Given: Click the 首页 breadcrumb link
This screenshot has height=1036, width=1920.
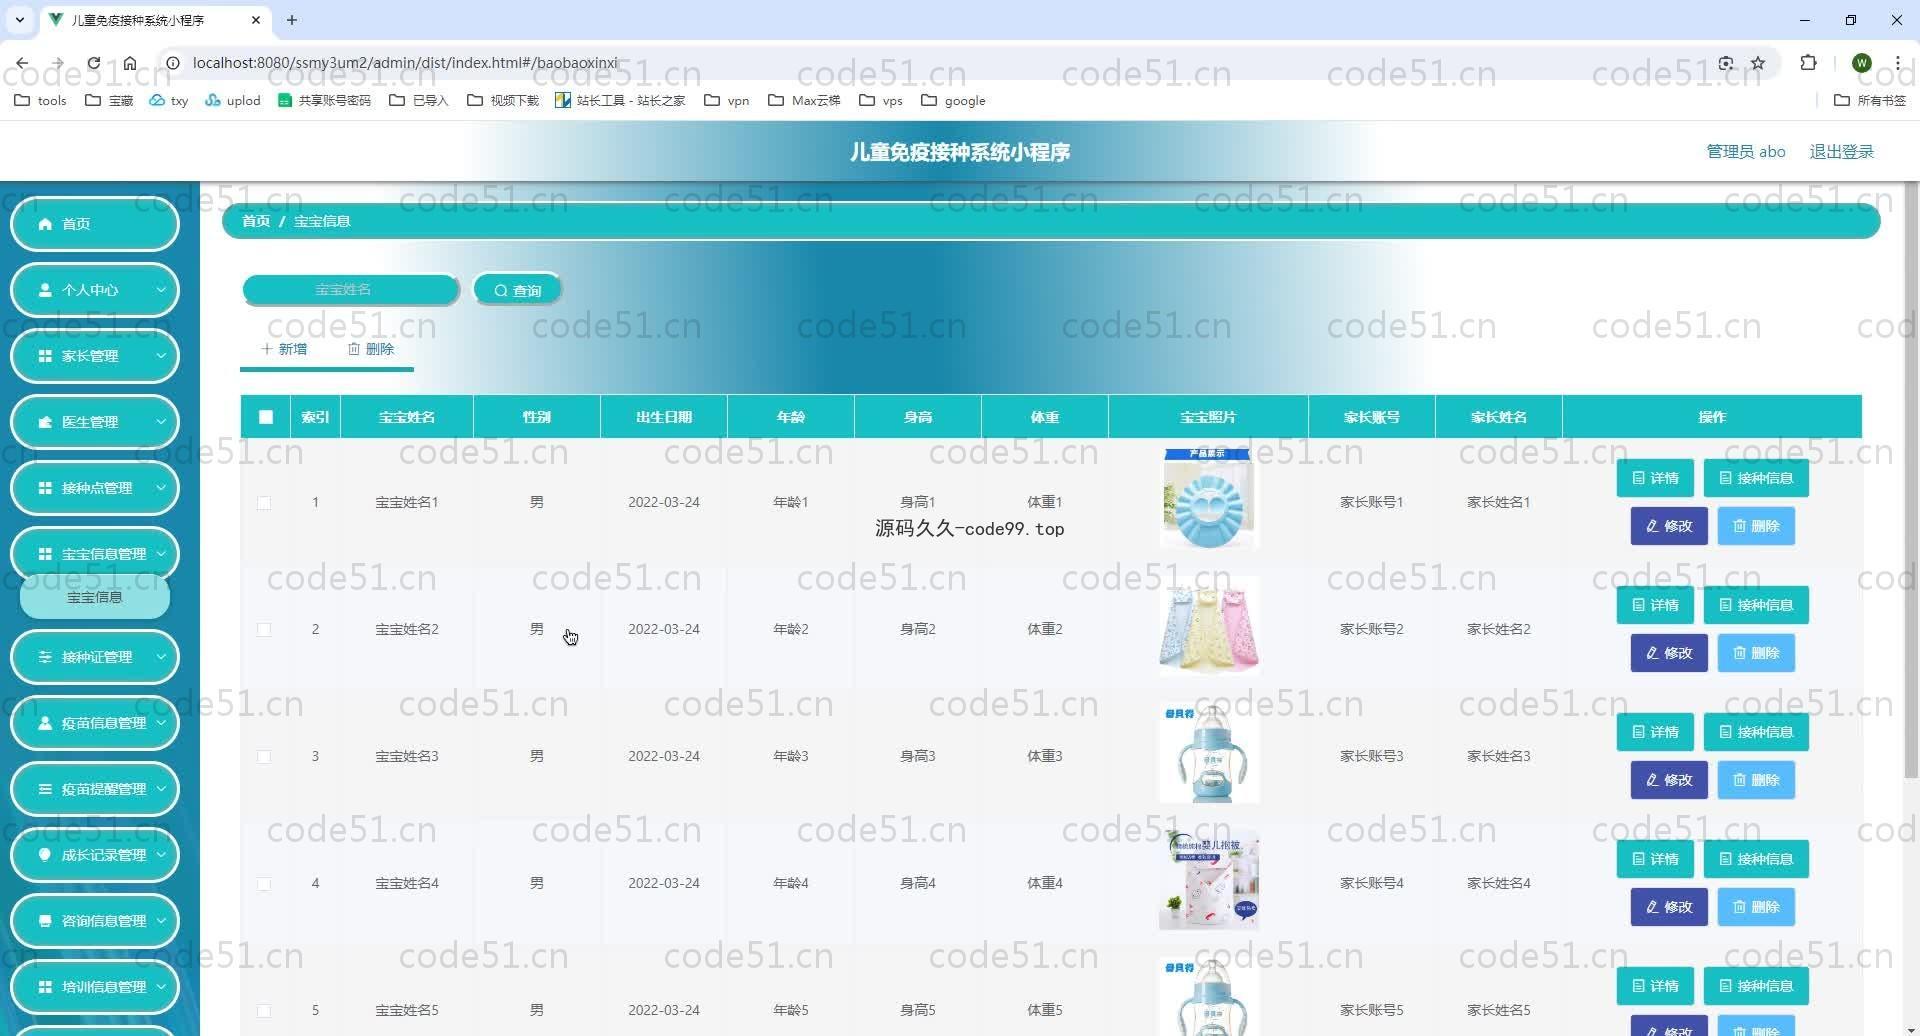Looking at the screenshot, I should coord(256,221).
